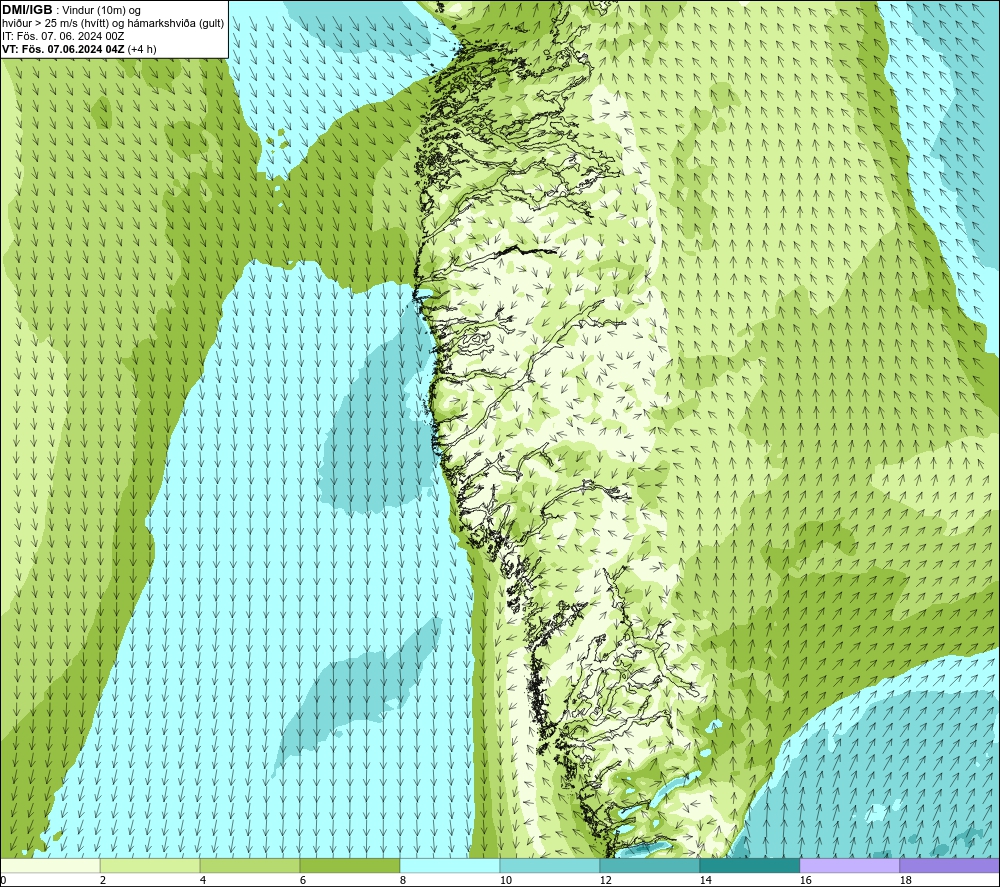Click the legend scale label '10'
1000x887 pixels.
[505, 881]
